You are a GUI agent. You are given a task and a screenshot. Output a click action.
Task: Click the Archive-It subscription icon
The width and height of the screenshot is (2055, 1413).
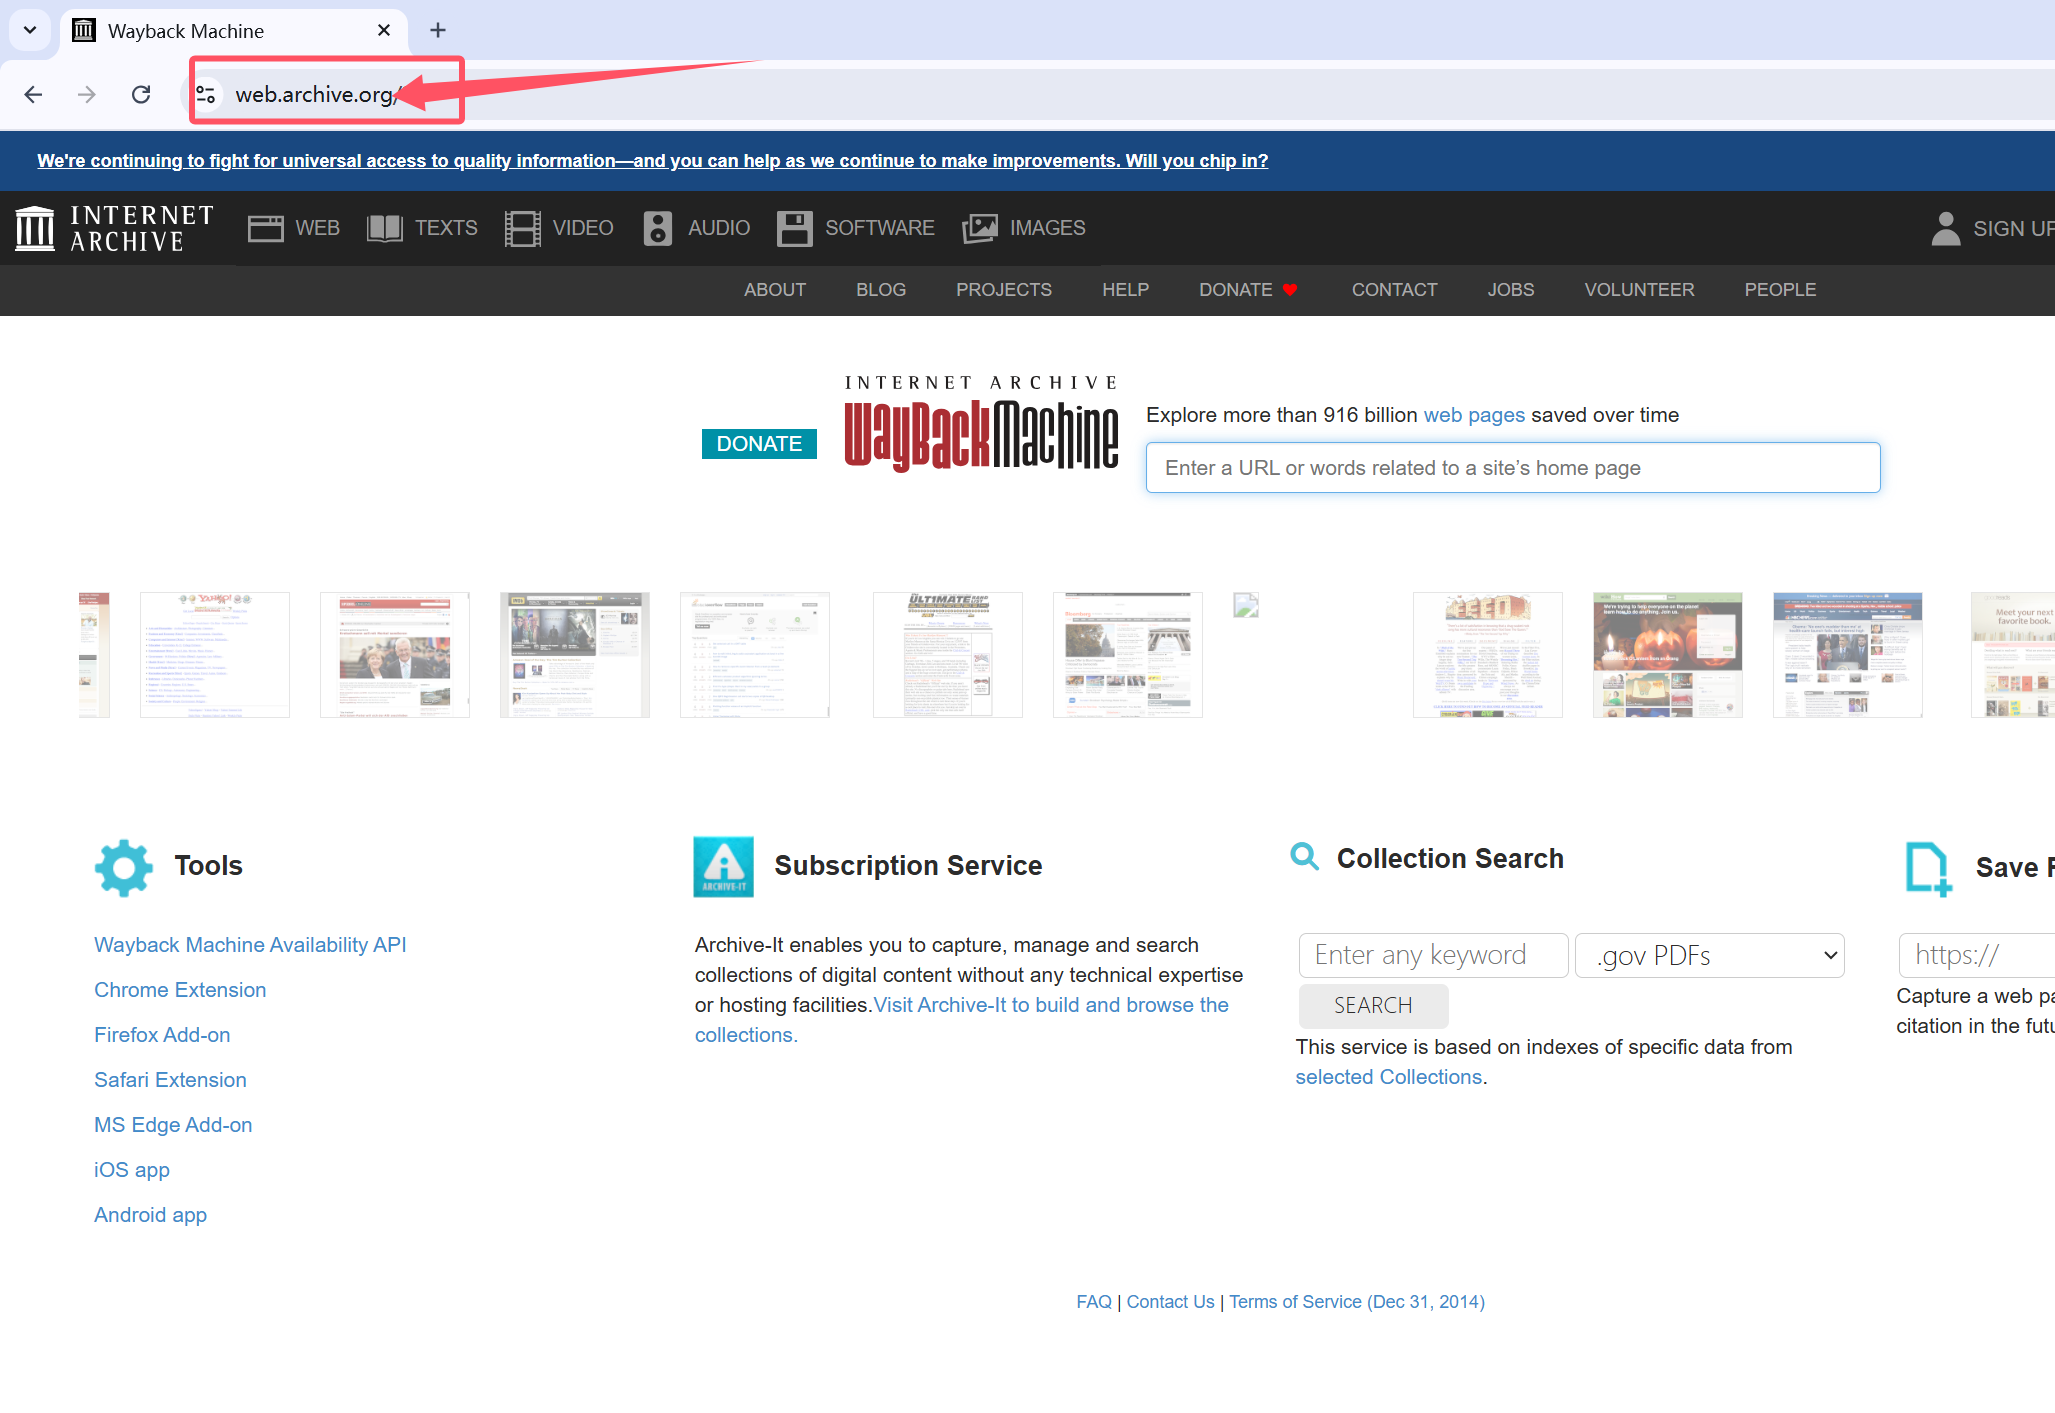[724, 867]
